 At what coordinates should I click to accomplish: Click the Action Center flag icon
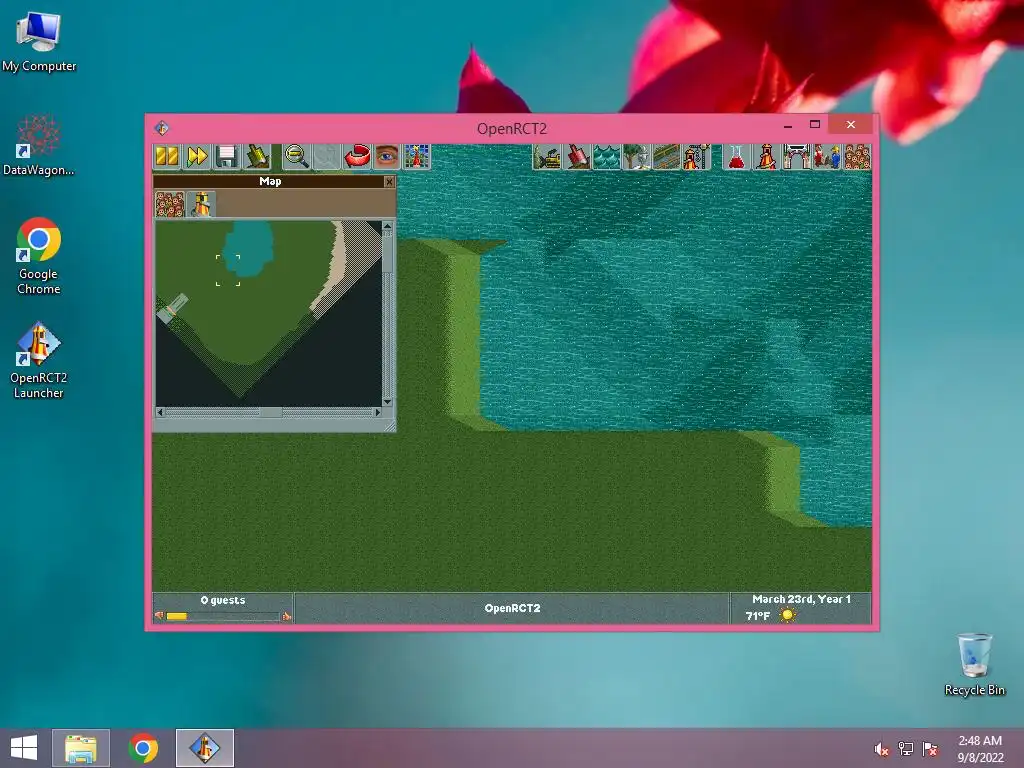click(x=930, y=749)
